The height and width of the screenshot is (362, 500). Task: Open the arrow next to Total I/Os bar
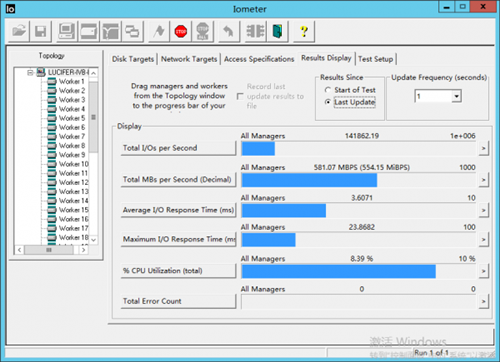(x=483, y=148)
